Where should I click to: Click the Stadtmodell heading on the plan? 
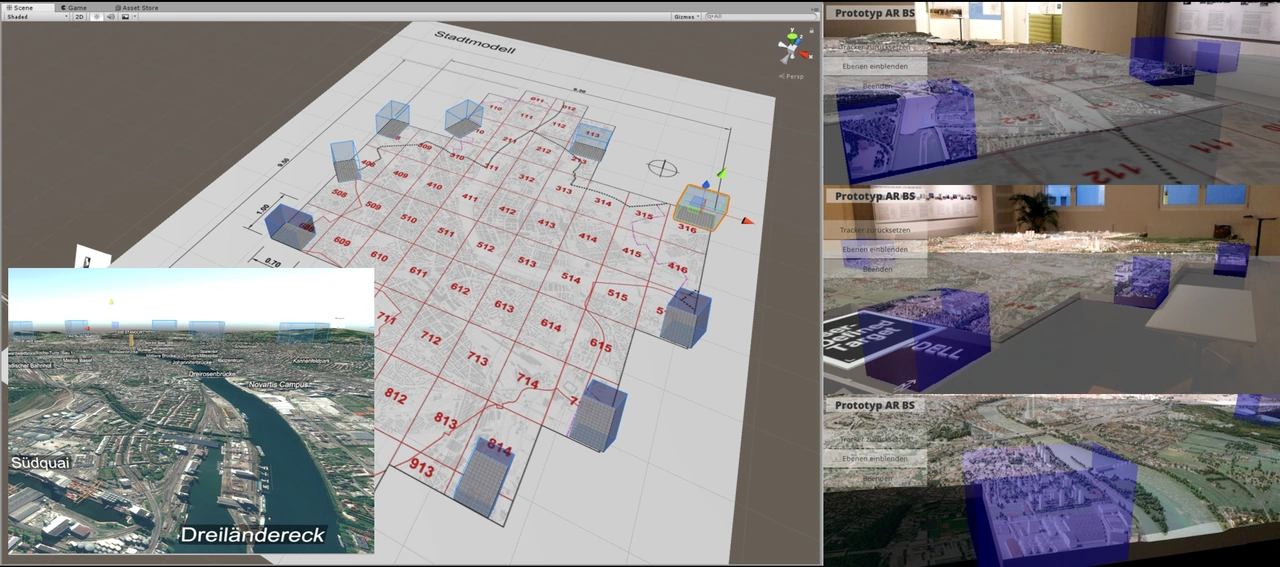coord(475,42)
